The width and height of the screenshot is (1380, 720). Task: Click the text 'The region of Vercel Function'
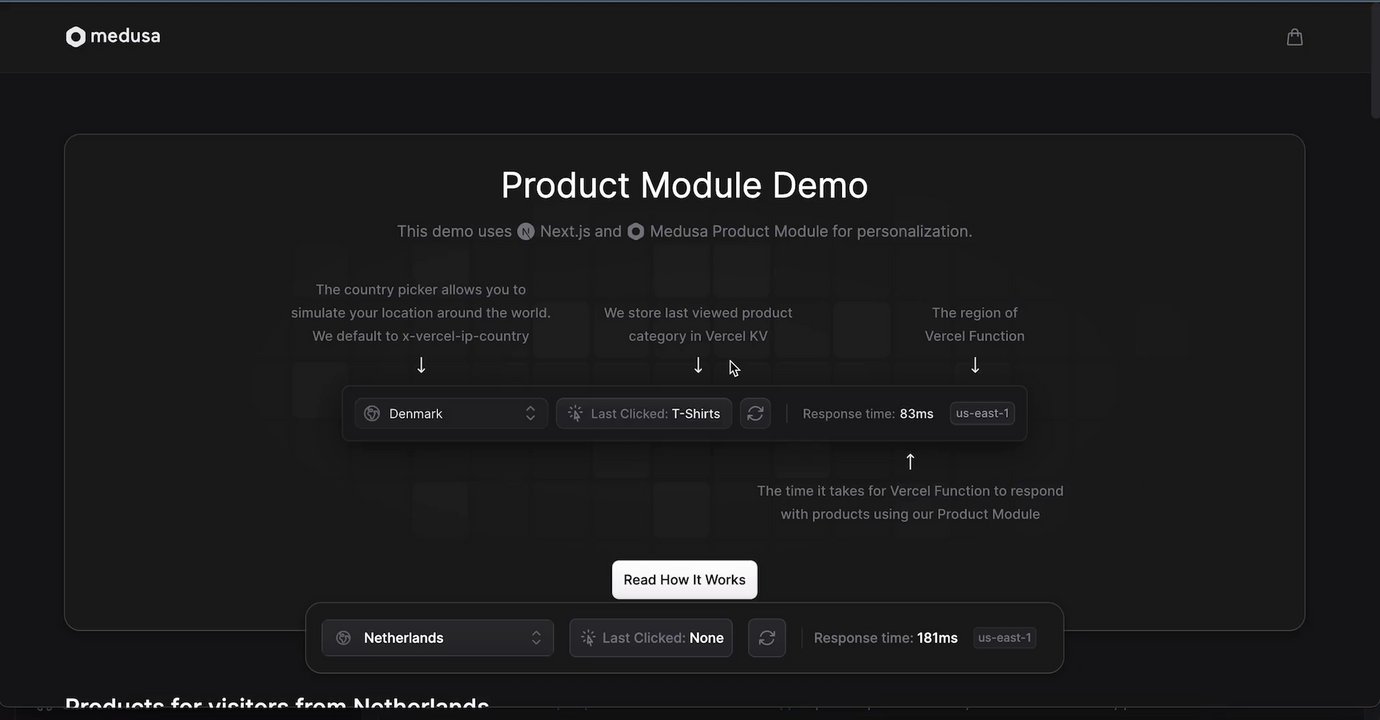pyautogui.click(x=975, y=325)
